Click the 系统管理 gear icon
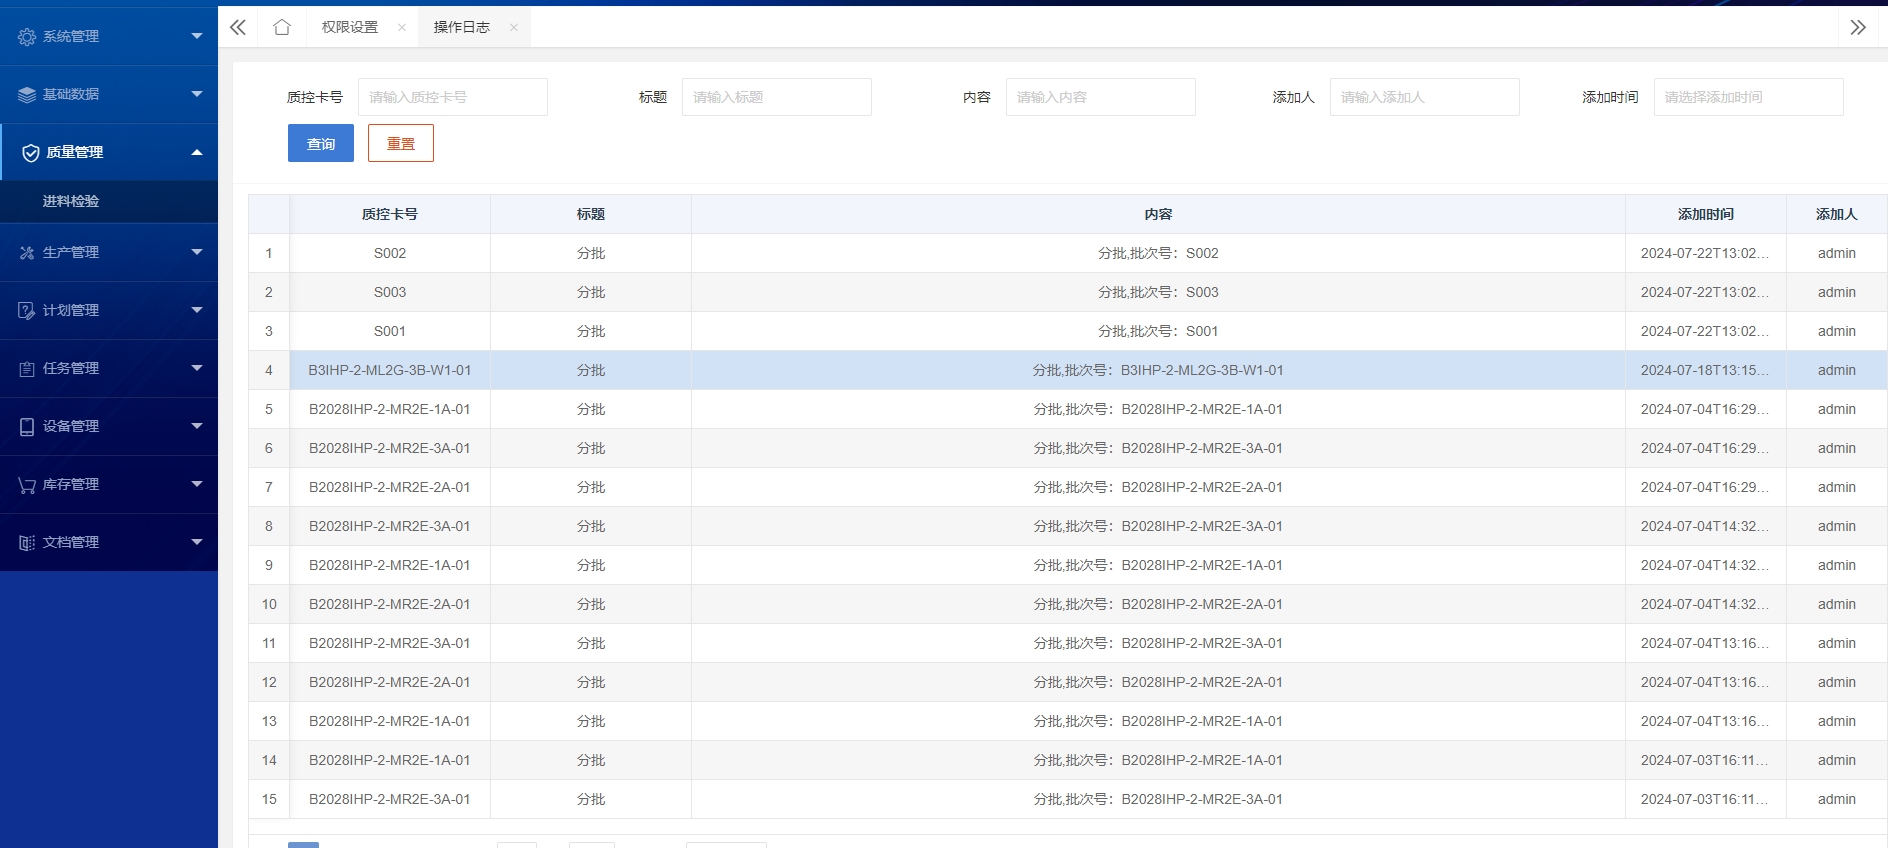 [27, 37]
